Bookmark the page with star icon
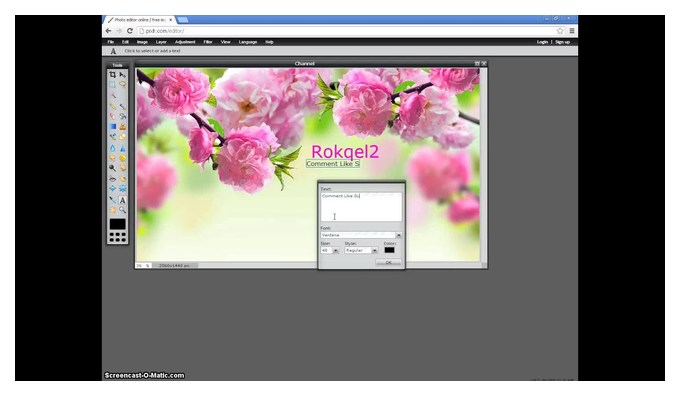680x396 pixels. click(x=560, y=31)
